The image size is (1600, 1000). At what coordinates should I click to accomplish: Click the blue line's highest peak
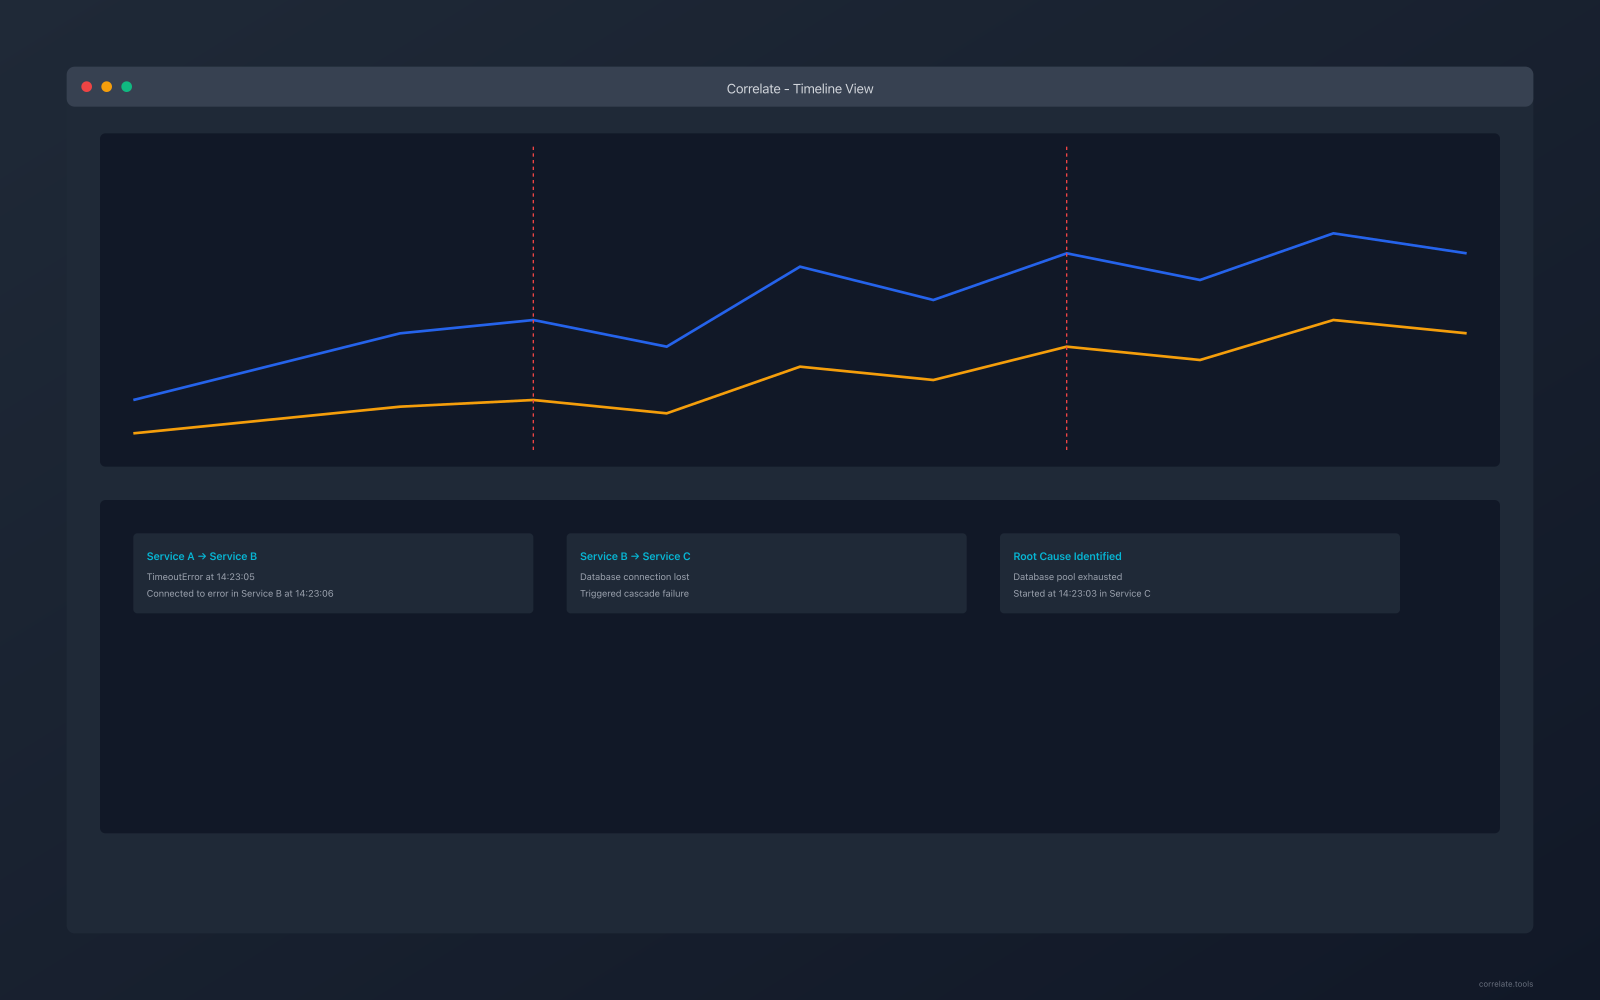[x=1332, y=234]
